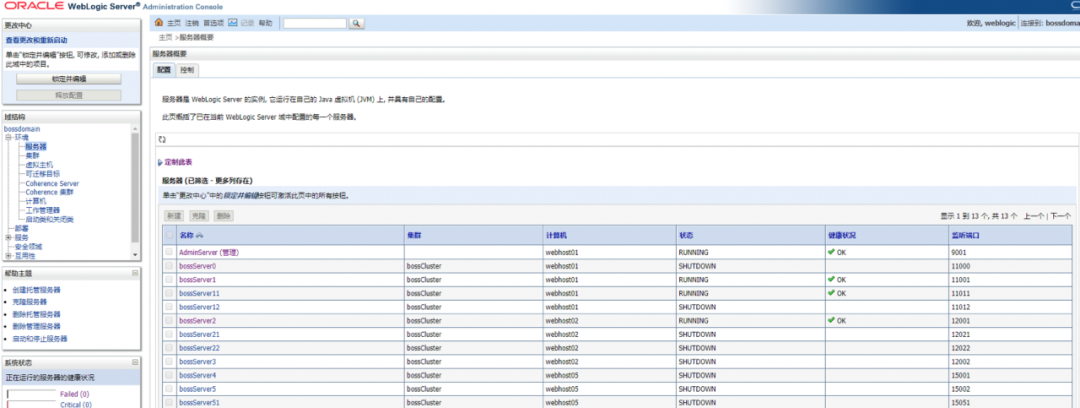1080x408 pixels.
Task: Switch to the 控制 tab
Action: (187, 70)
